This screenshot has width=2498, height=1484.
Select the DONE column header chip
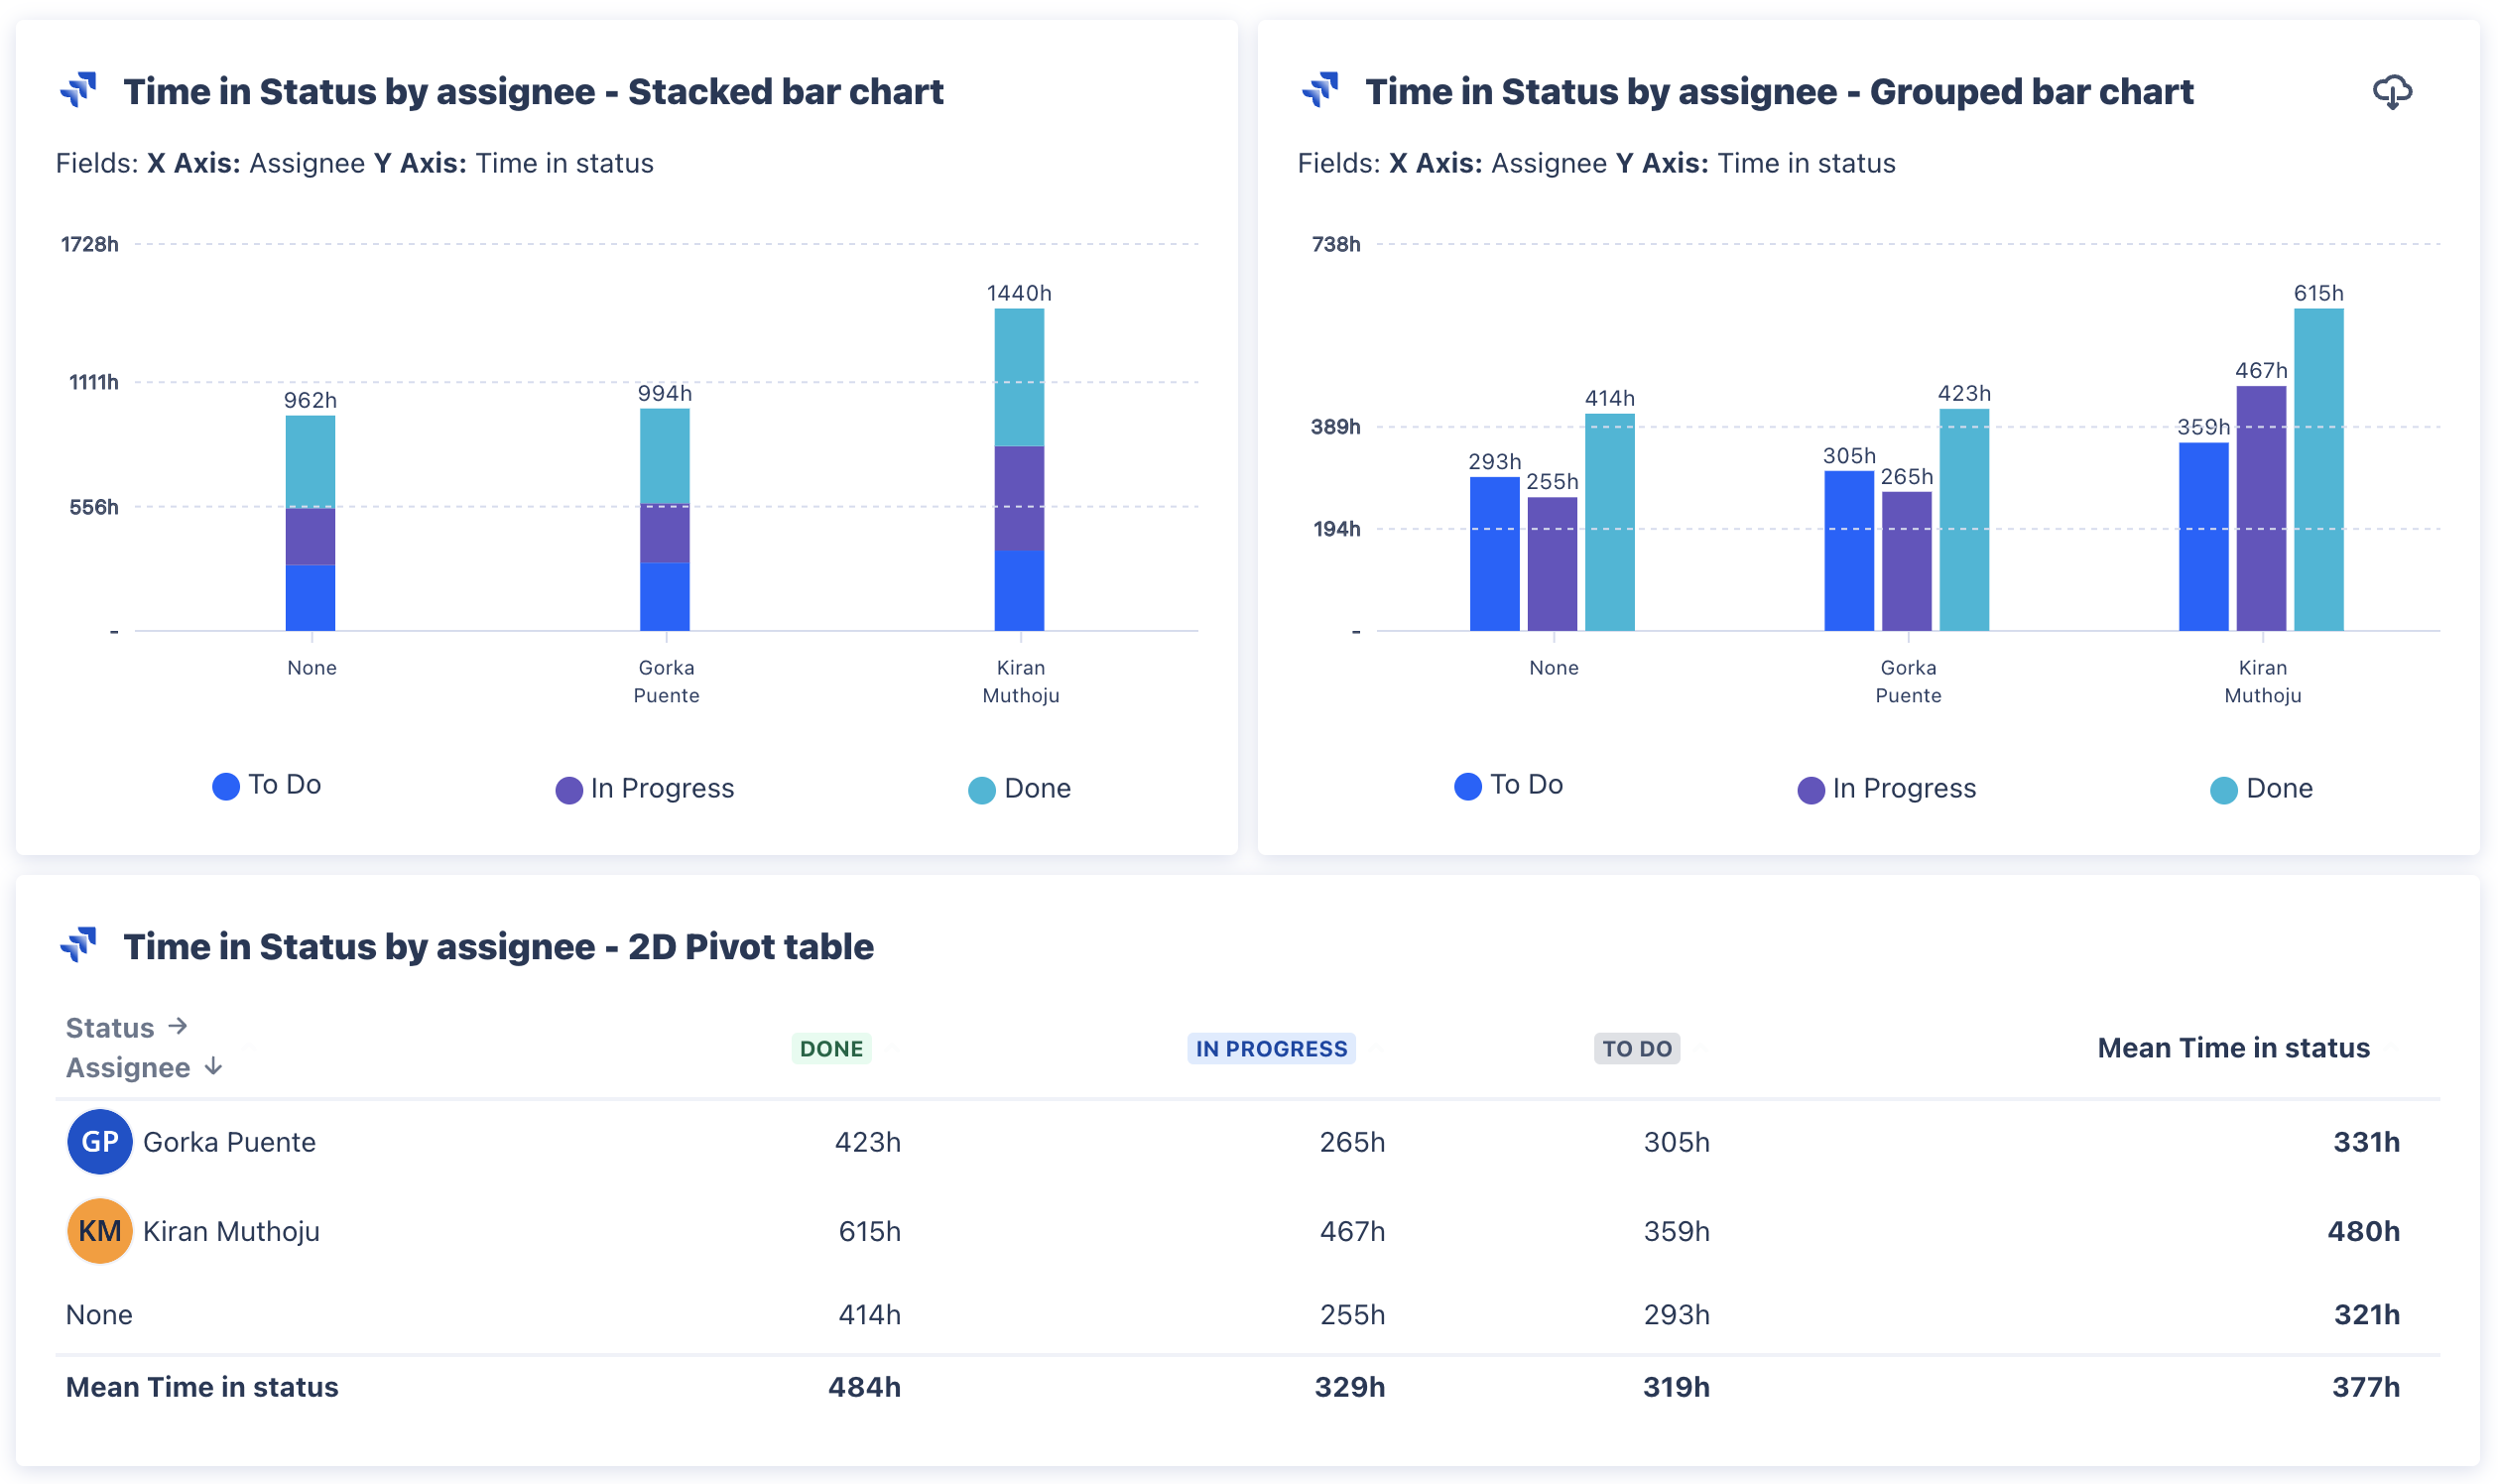click(831, 1048)
